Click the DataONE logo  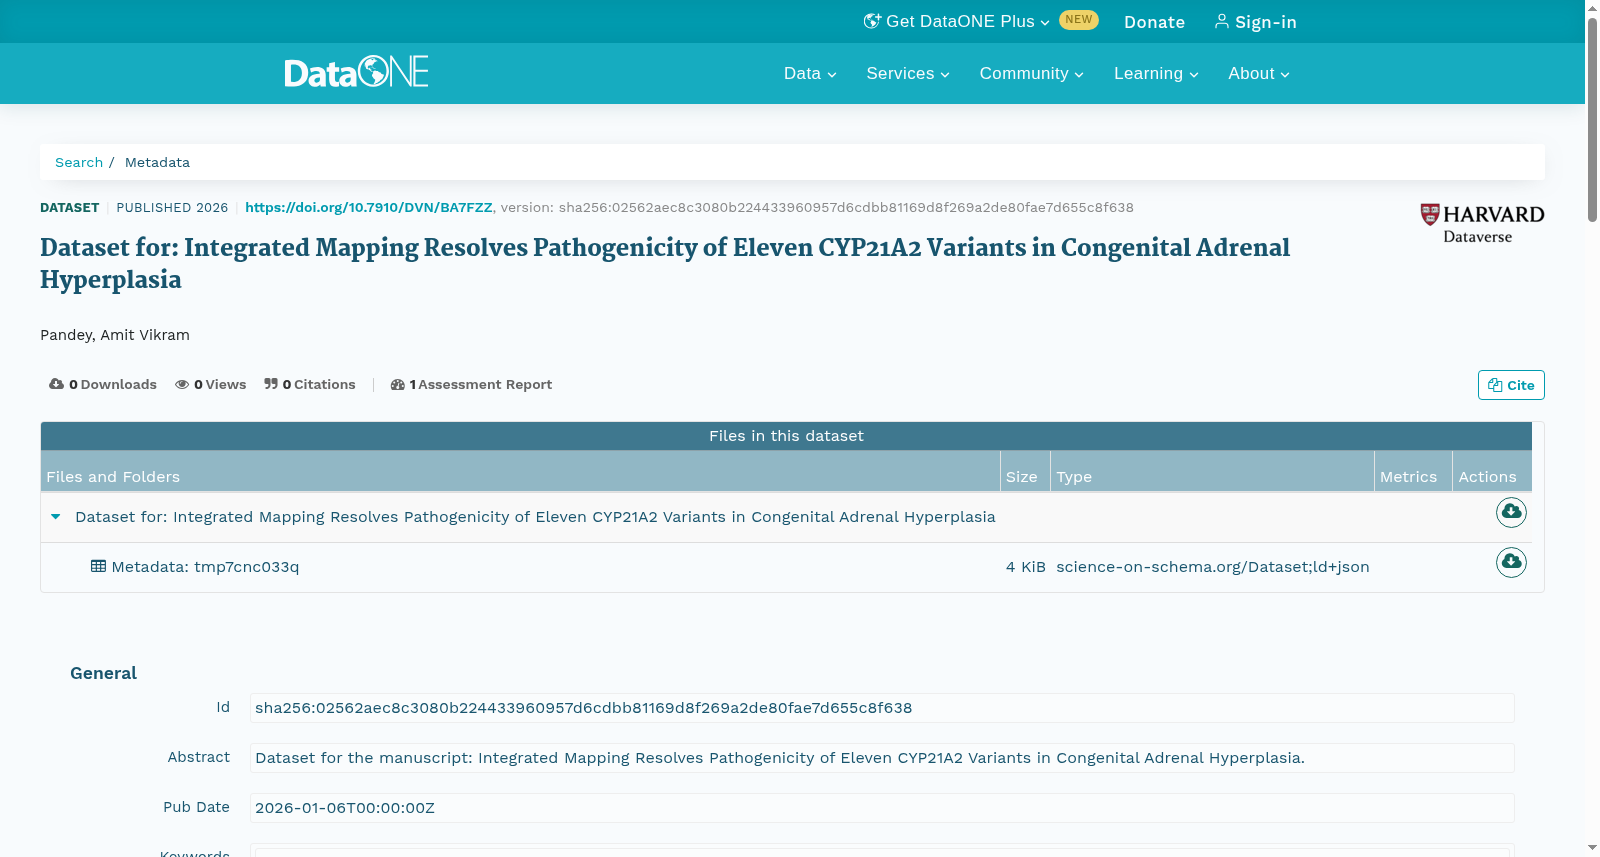(356, 72)
